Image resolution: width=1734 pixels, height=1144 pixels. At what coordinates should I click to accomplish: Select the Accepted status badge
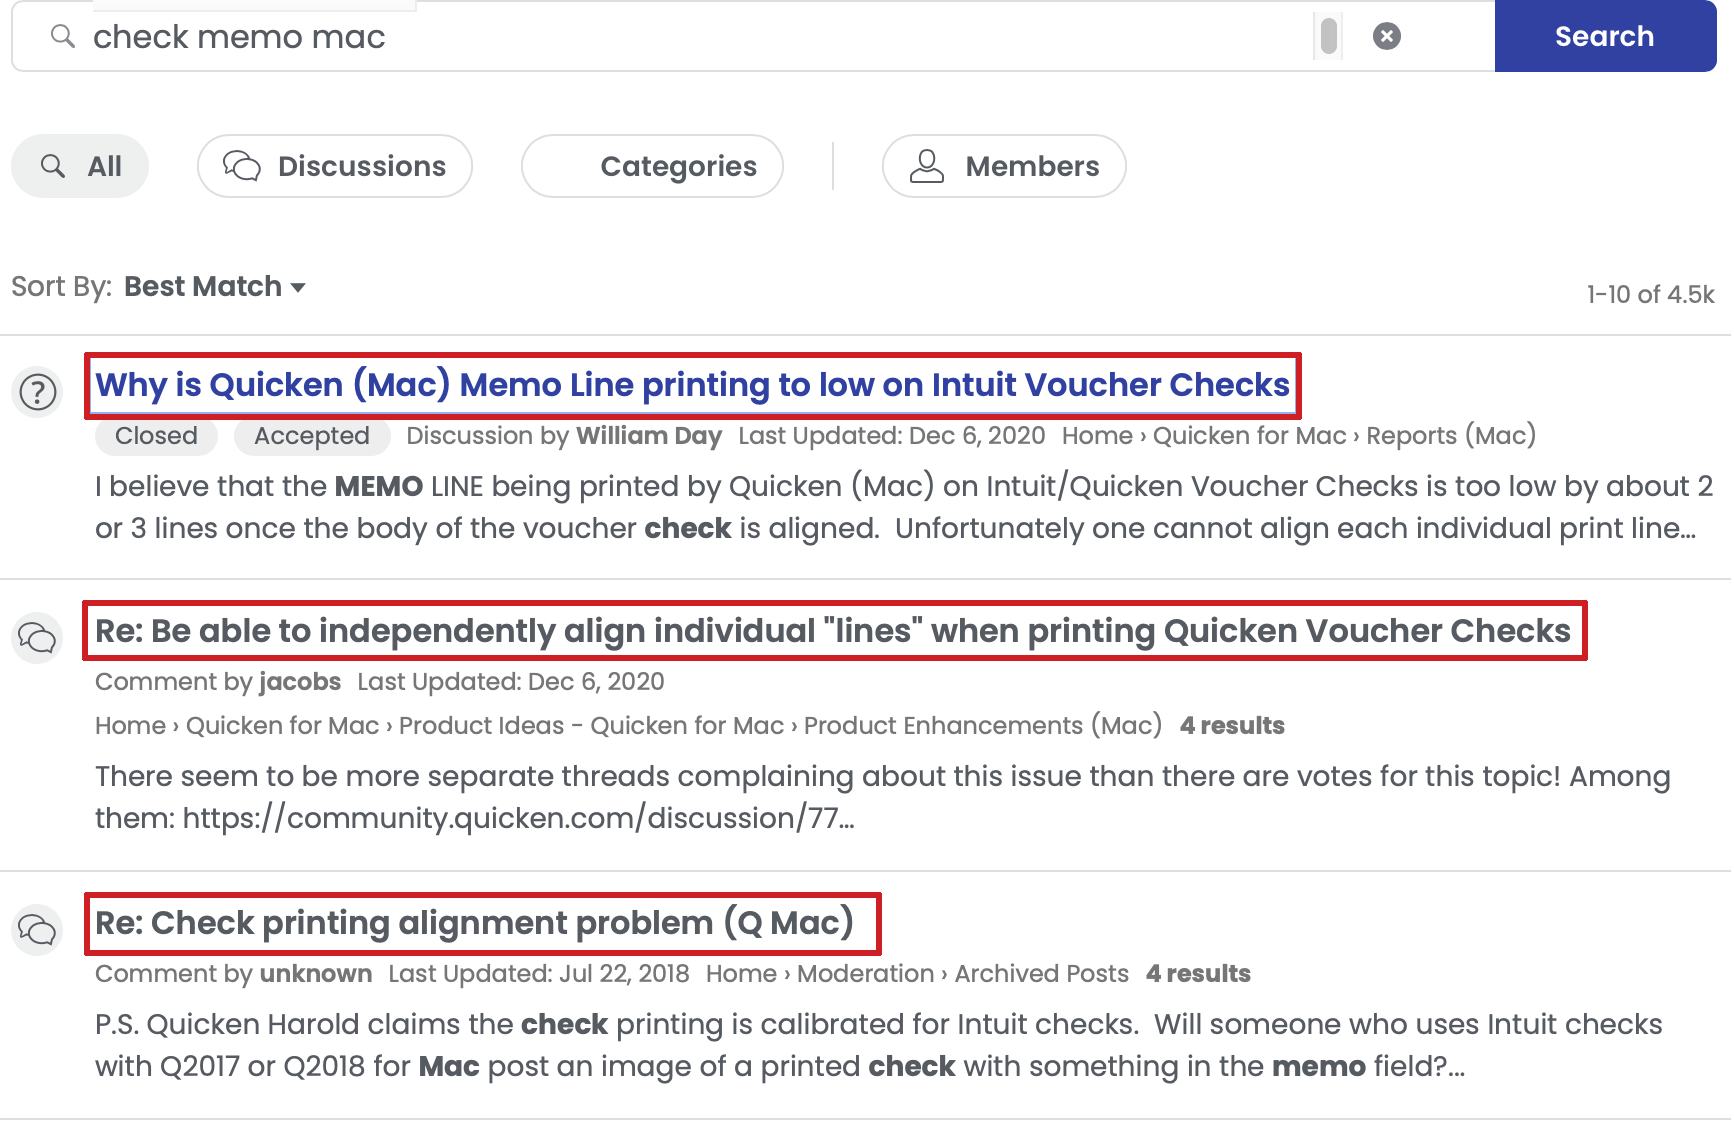(x=311, y=435)
